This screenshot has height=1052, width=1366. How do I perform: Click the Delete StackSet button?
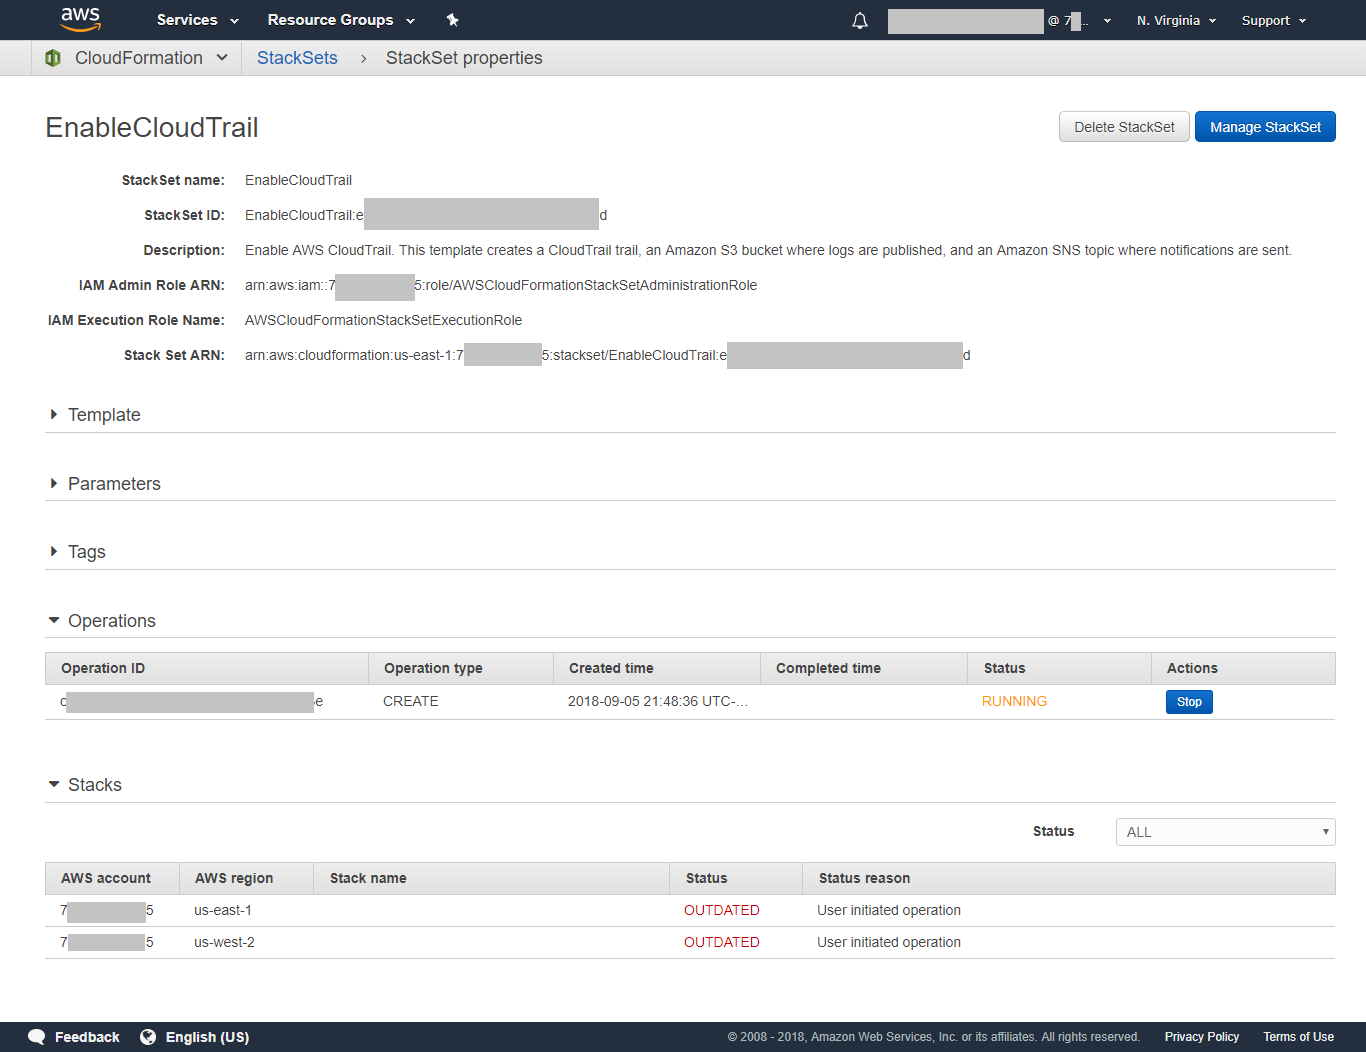click(x=1124, y=127)
